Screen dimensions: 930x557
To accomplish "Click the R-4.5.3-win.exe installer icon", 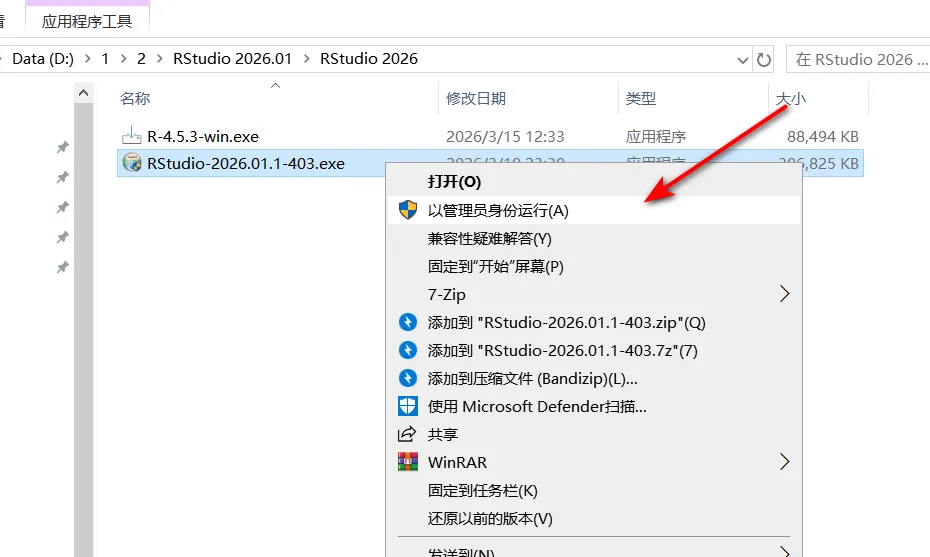I will 131,136.
